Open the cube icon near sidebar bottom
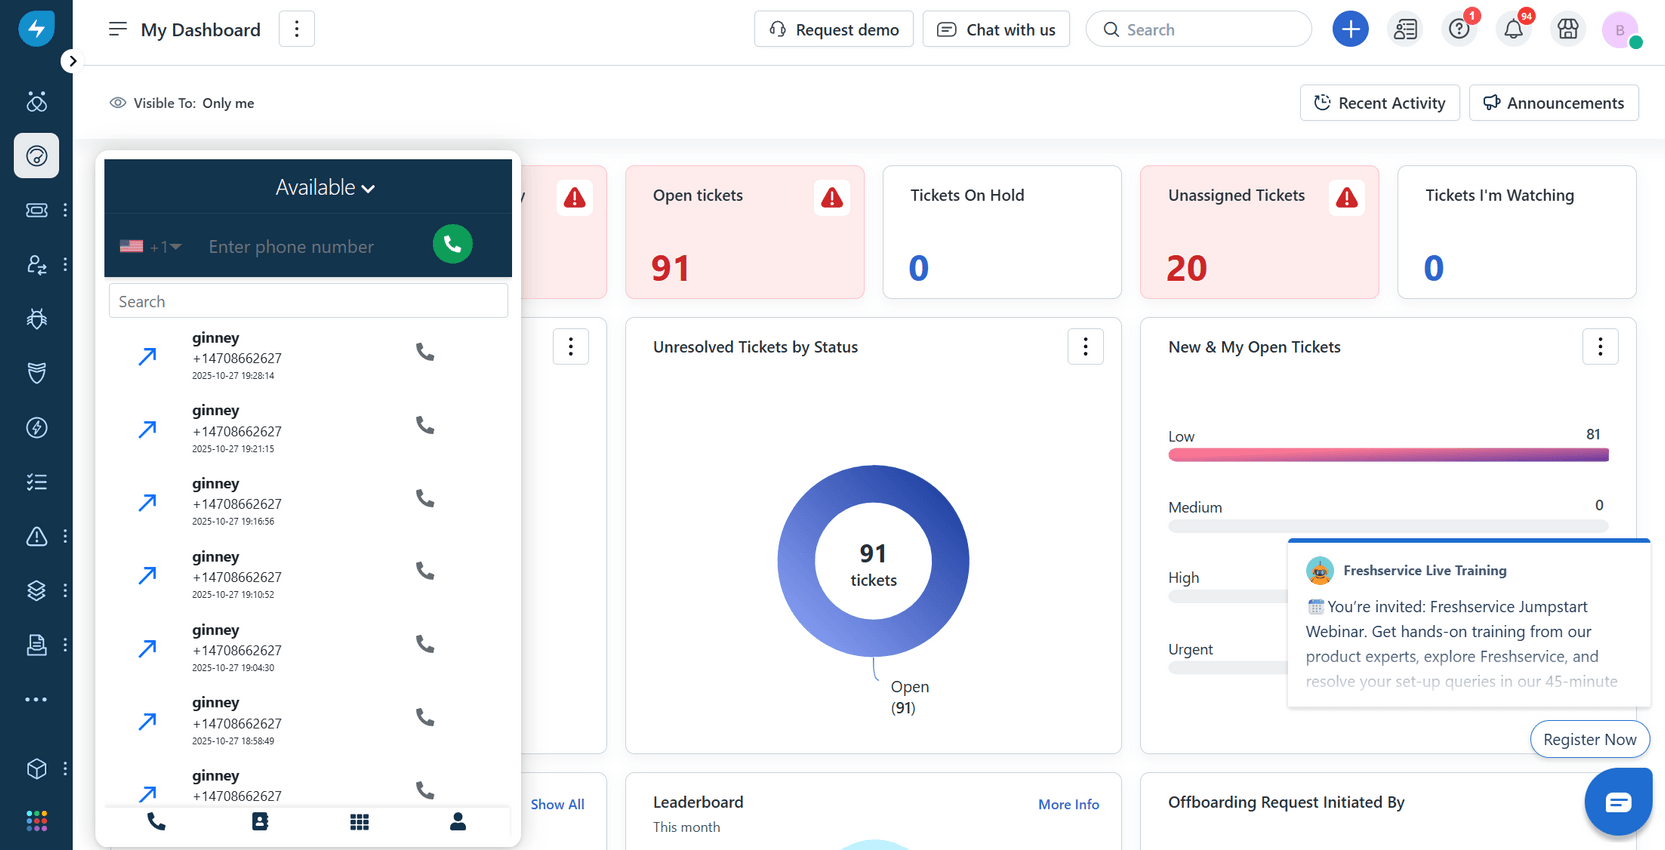The height and width of the screenshot is (850, 1665). [x=37, y=768]
